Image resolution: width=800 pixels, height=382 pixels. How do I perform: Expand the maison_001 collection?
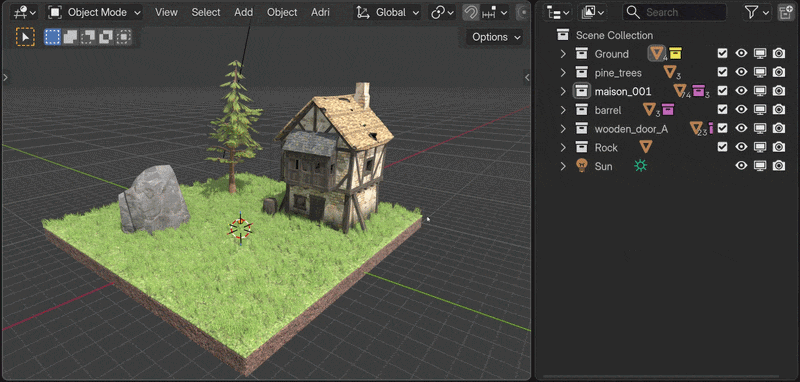pos(563,91)
